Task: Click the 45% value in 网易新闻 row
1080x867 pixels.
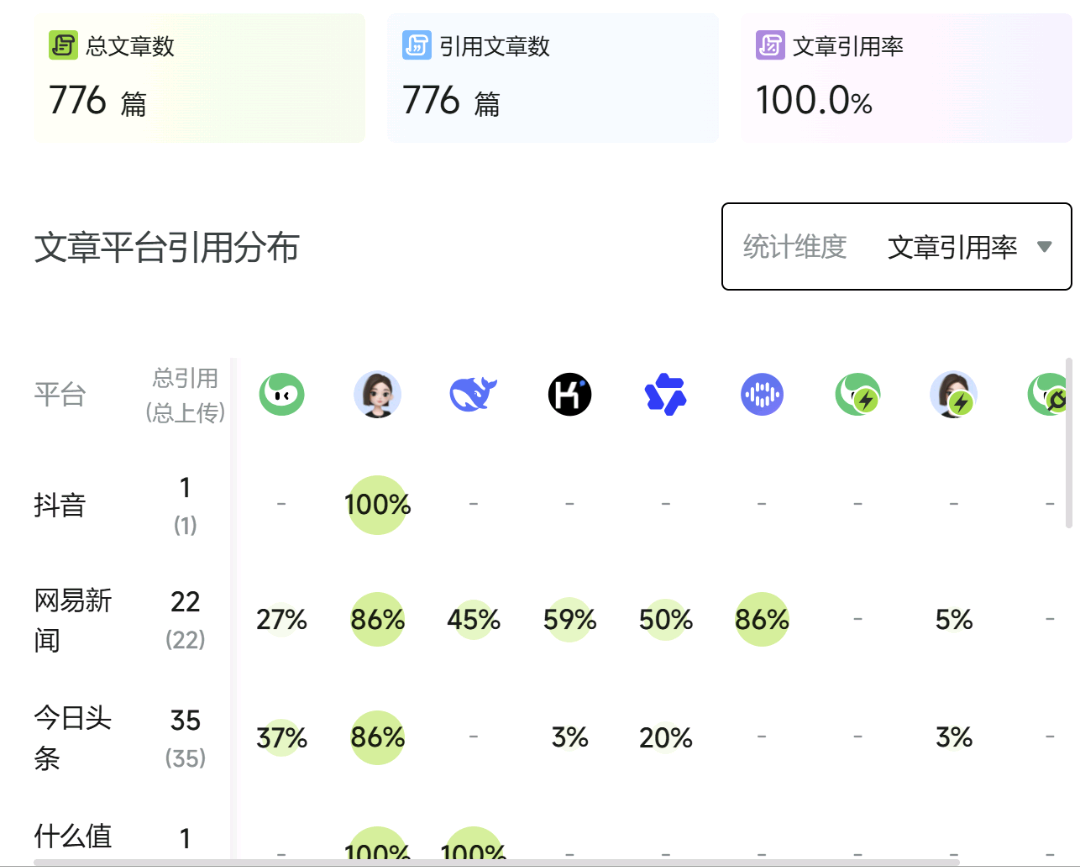Action: coord(473,620)
